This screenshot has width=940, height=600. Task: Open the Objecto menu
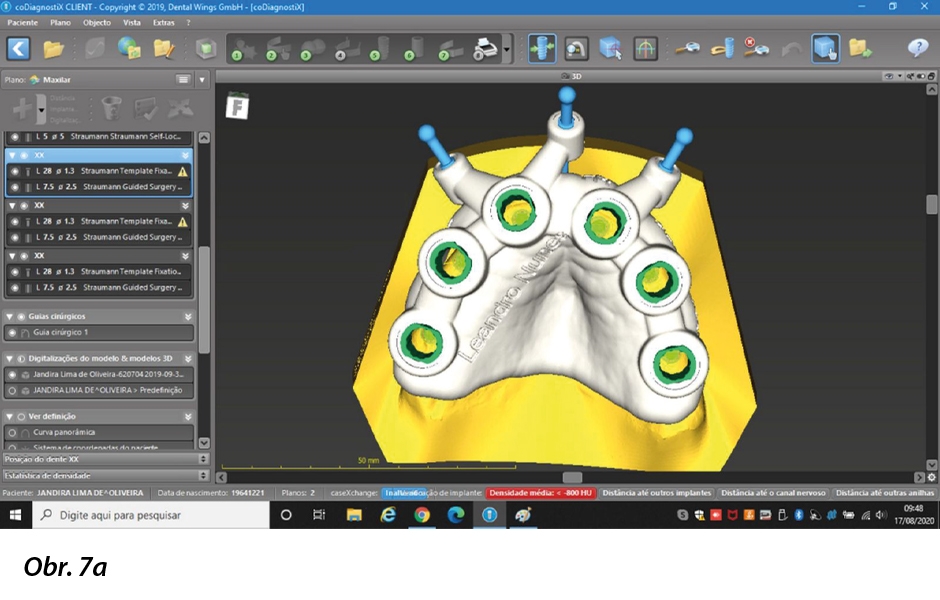pos(97,23)
